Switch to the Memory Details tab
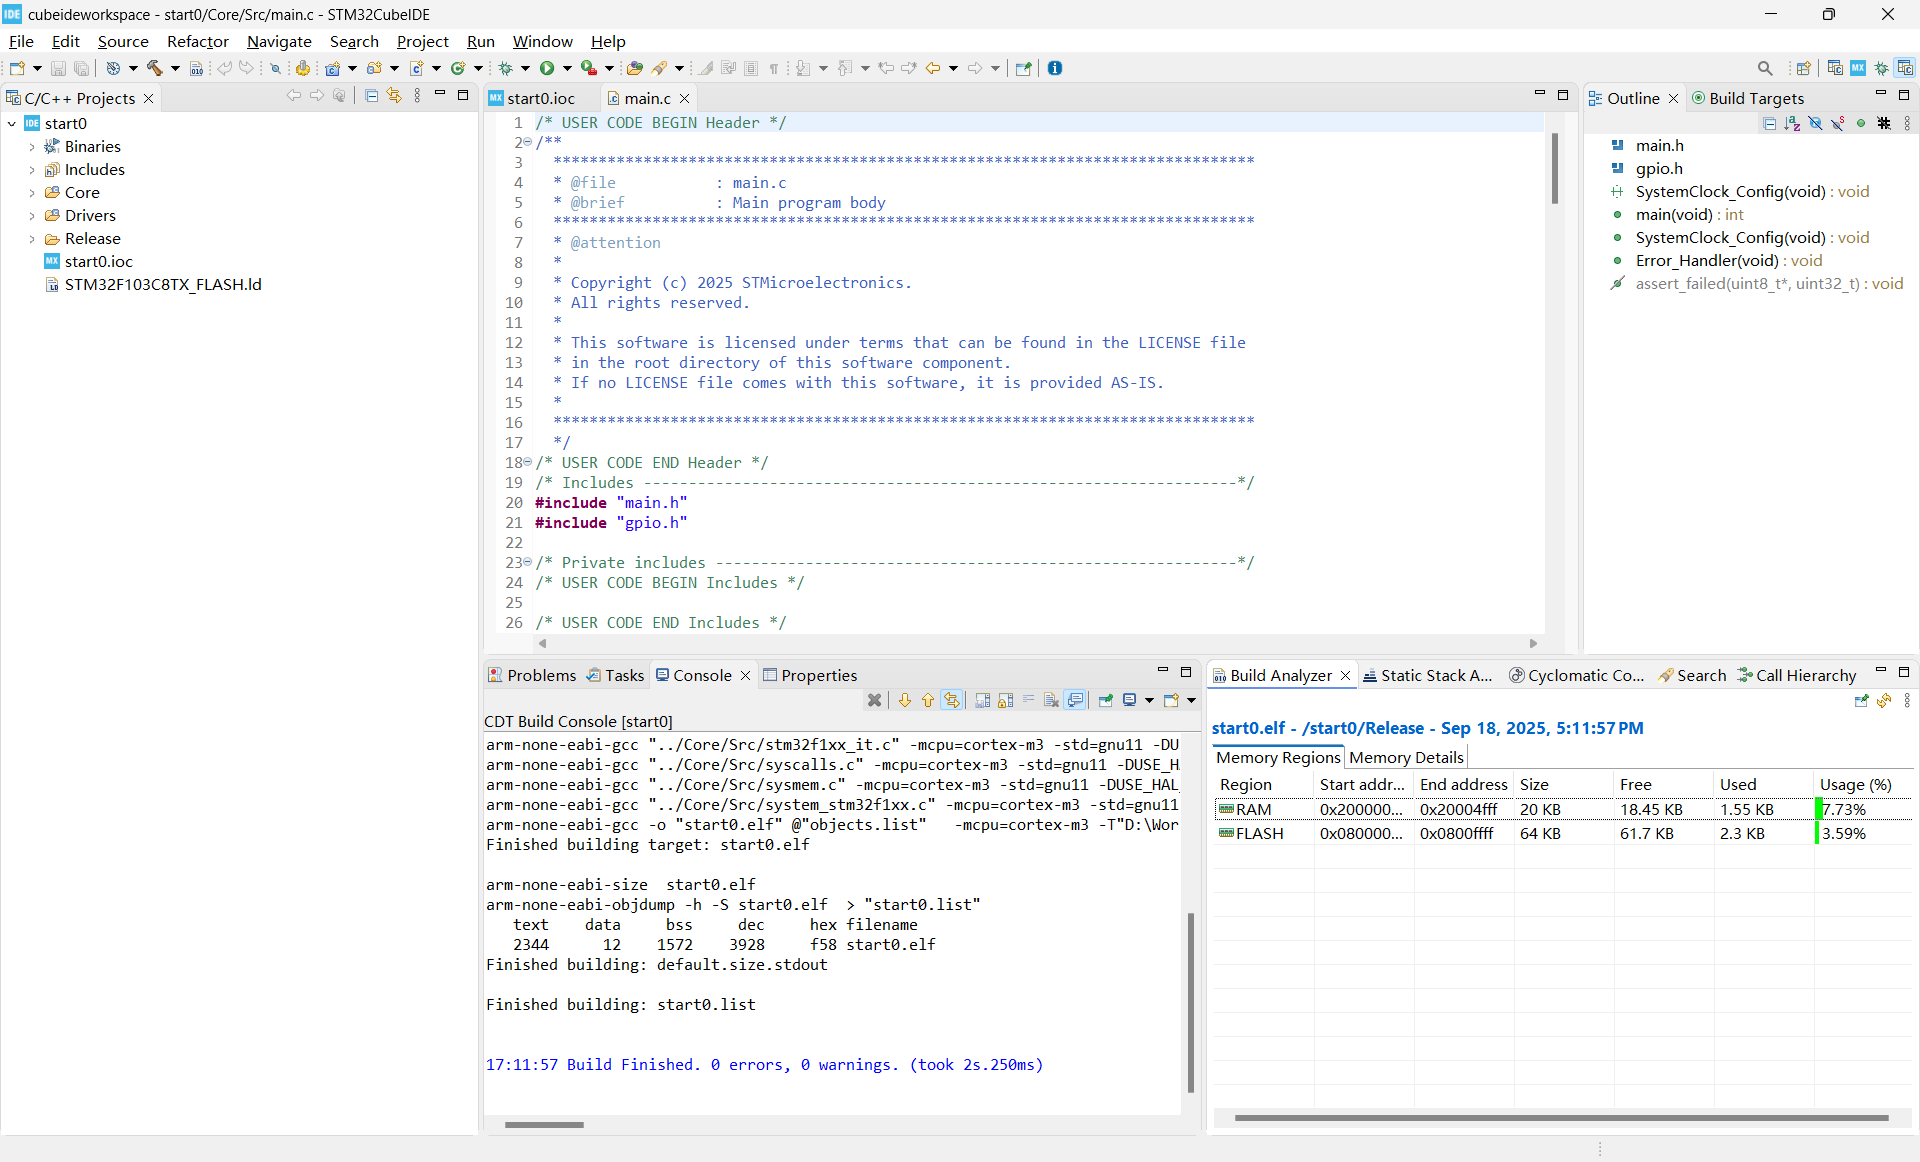 coord(1406,757)
